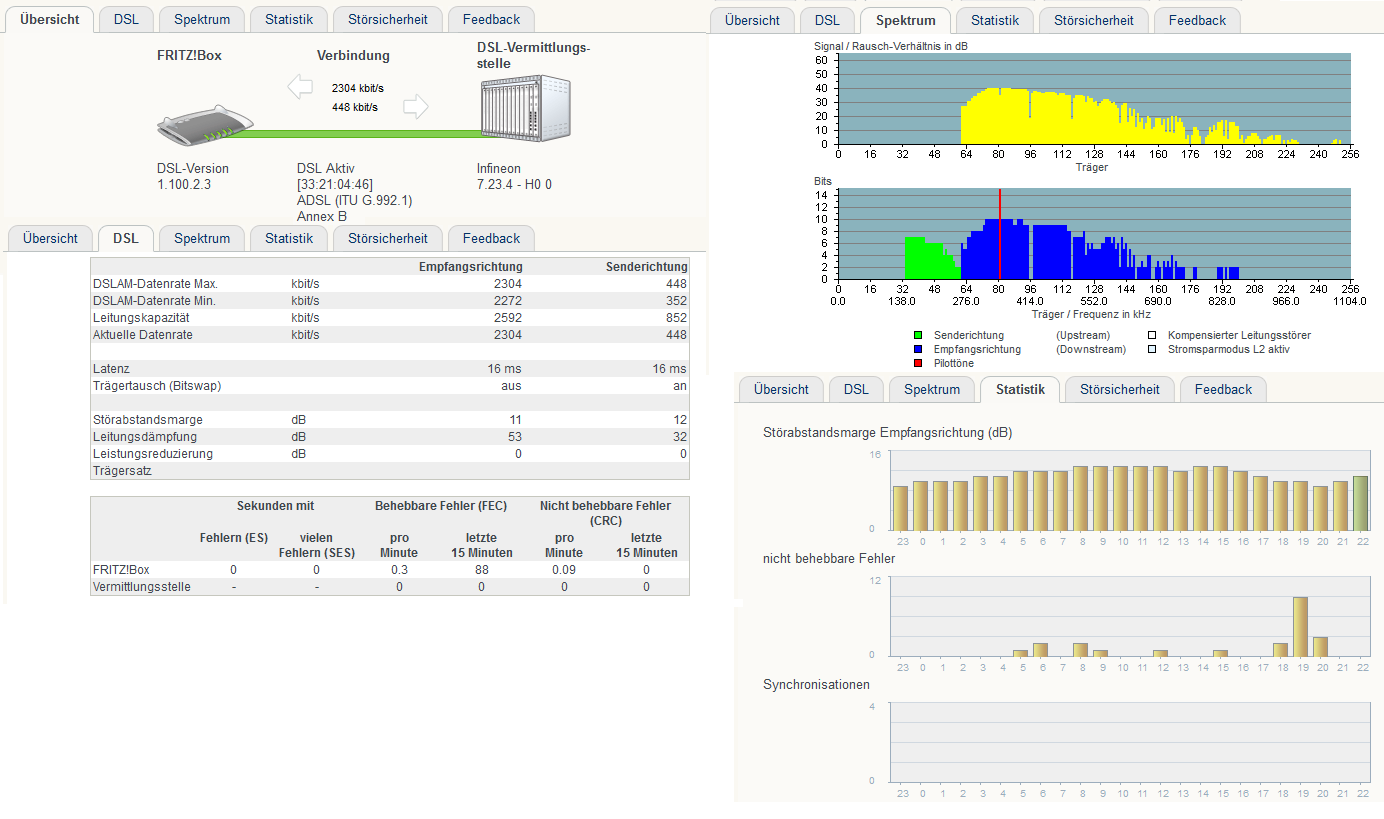Click the green margin bar at hour 22
Image resolution: width=1384 pixels, height=819 pixels.
point(1361,504)
